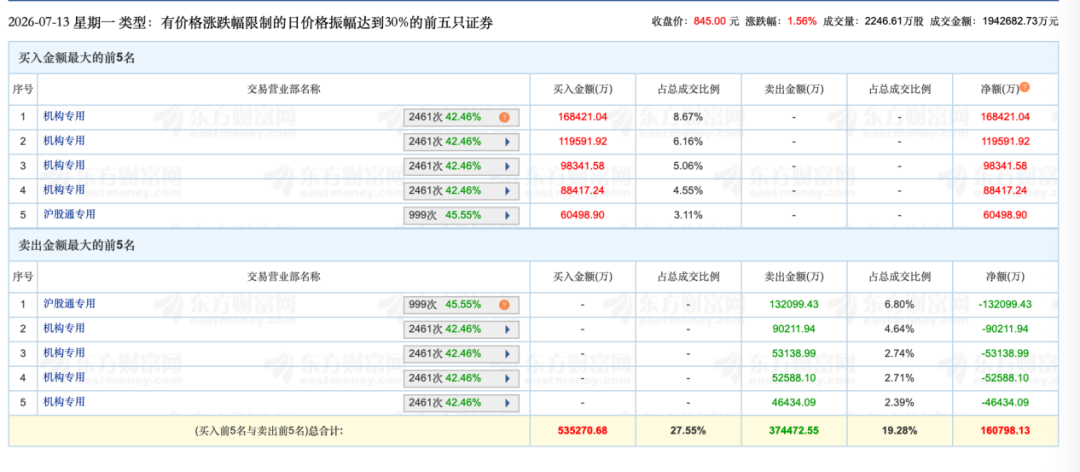Image resolution: width=1080 pixels, height=472 pixels.
Task: Click blue arrow in buyer 沪股通专用 row 60498.90
Action: point(508,215)
